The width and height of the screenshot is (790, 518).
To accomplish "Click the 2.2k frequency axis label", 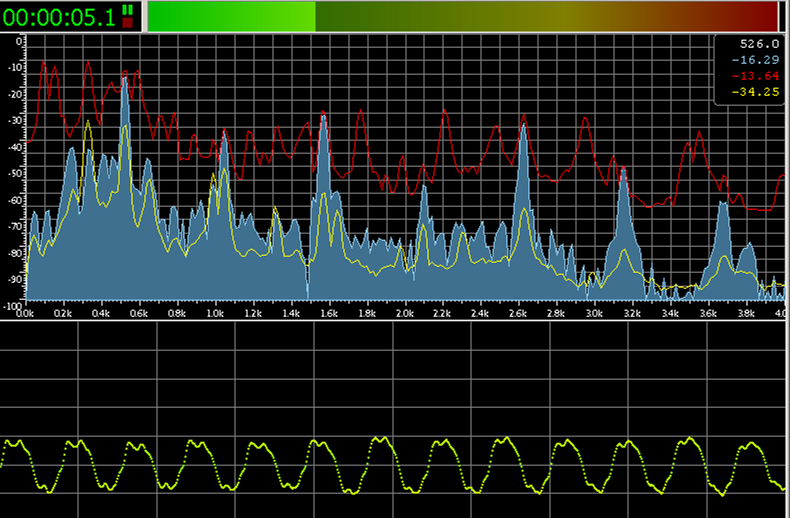I will [x=442, y=313].
